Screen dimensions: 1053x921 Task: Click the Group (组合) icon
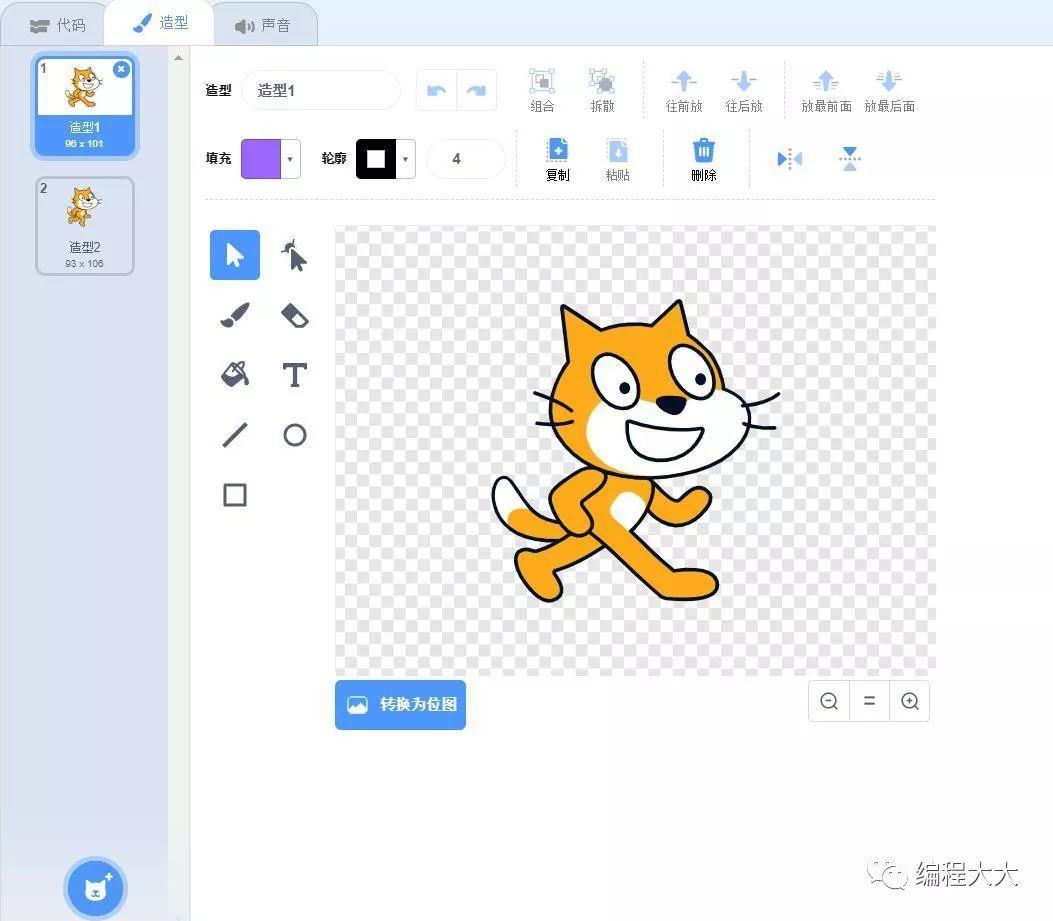pos(542,90)
